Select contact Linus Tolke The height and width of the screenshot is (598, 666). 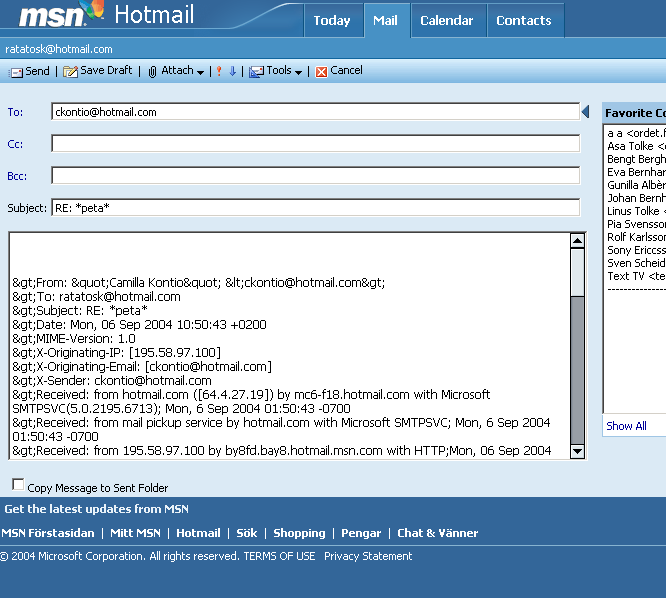coord(636,211)
